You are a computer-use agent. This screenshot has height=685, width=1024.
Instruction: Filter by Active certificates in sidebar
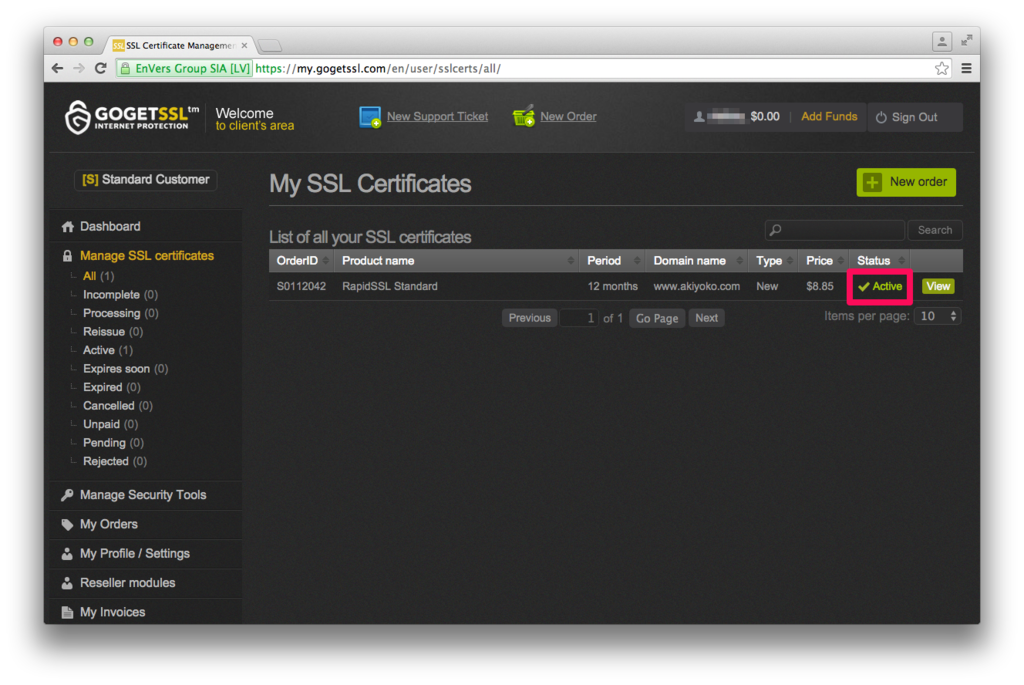pyautogui.click(x=108, y=351)
